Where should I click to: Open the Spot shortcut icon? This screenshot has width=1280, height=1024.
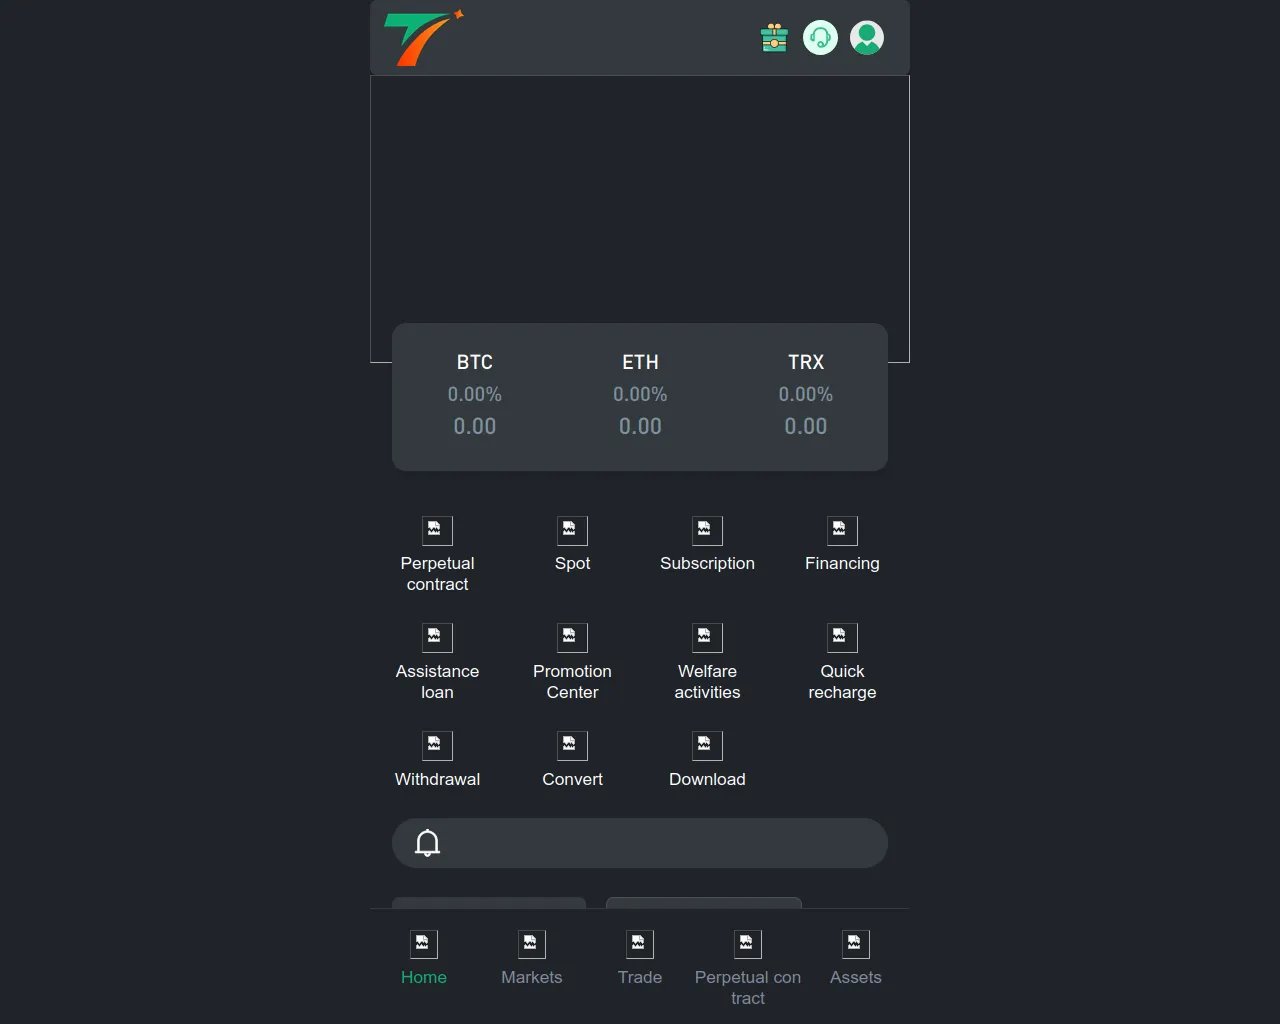[572, 531]
